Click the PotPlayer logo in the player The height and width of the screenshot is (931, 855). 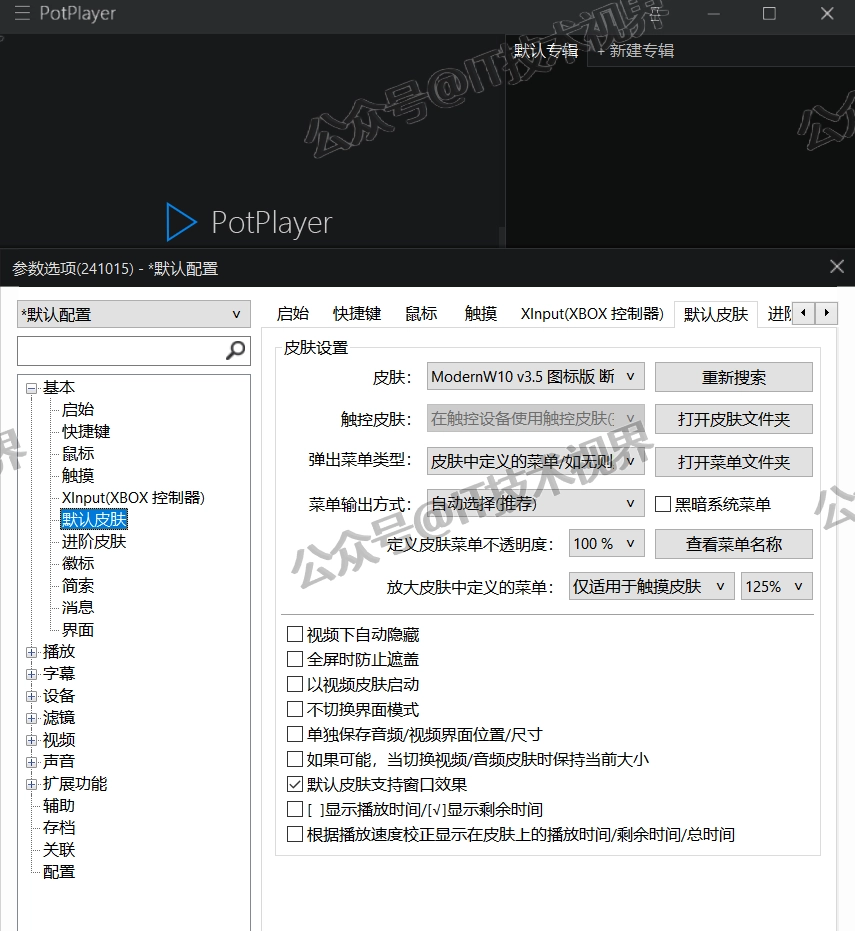[x=249, y=222]
